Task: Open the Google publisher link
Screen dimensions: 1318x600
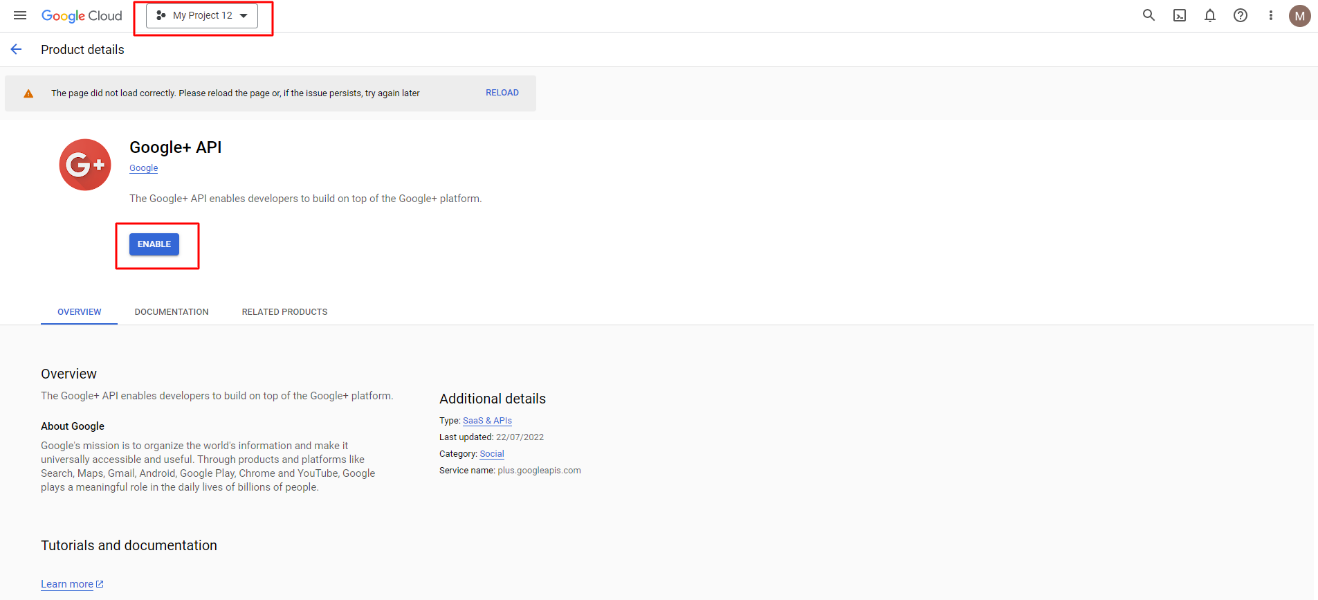Action: [144, 168]
